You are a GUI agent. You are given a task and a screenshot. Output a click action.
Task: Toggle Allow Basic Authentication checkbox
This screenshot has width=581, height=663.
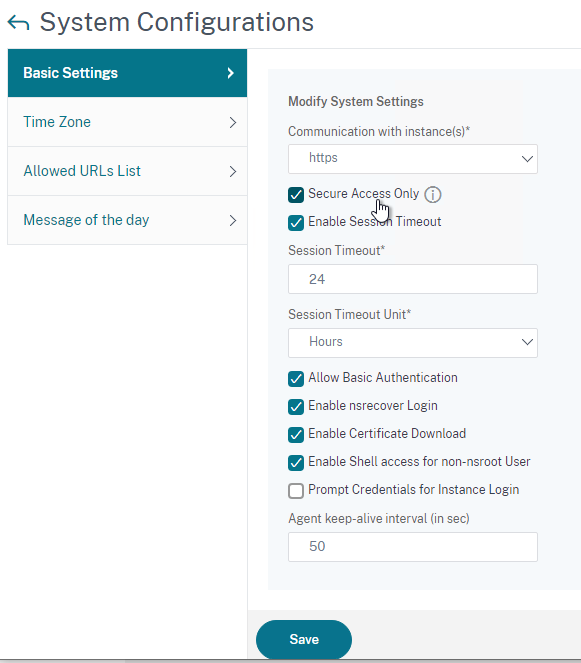point(296,379)
